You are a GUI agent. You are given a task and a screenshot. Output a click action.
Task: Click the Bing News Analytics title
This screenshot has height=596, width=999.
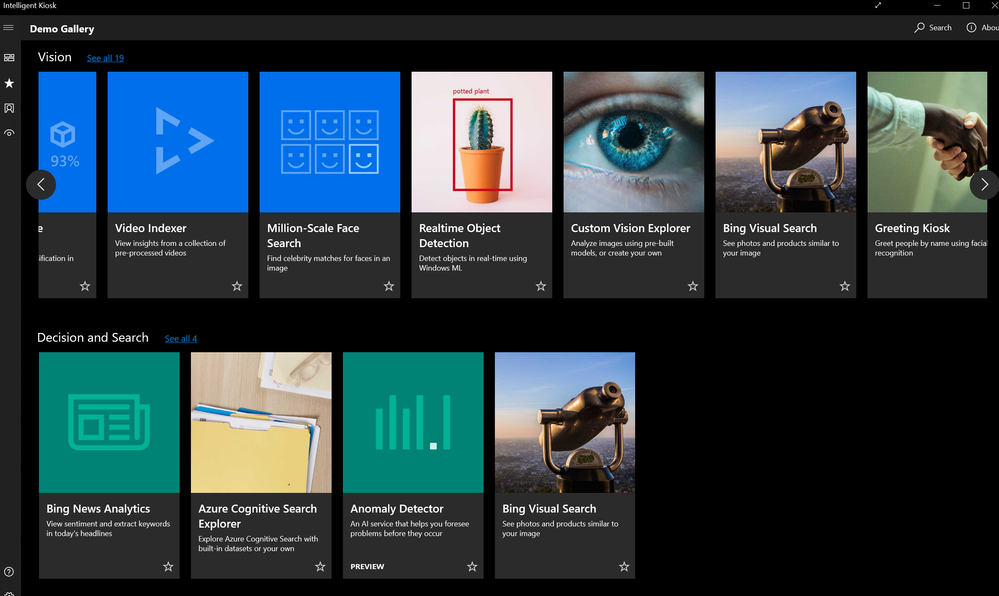[x=98, y=509]
